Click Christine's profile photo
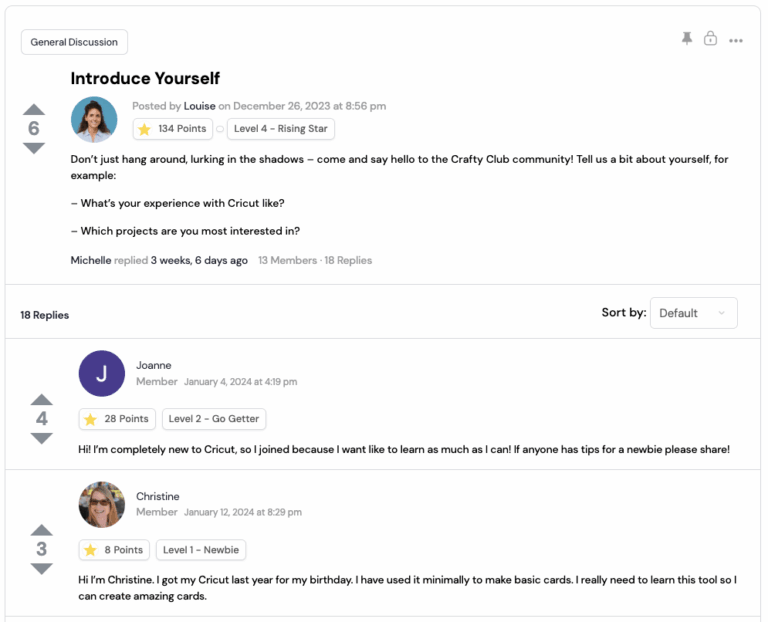 point(101,504)
